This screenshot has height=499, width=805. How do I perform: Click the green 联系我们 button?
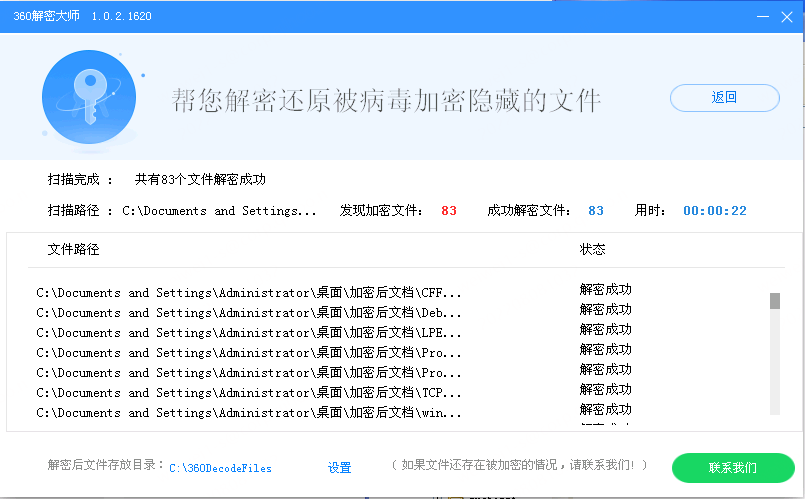point(733,468)
